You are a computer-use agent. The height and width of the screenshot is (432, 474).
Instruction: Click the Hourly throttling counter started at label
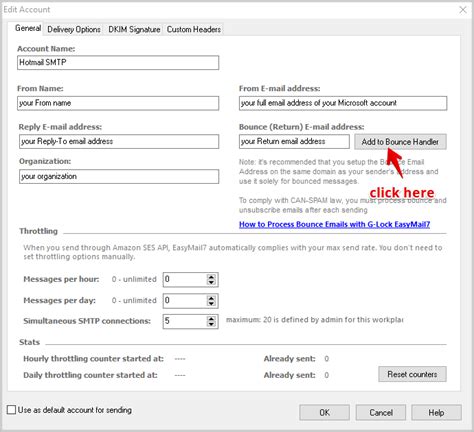pos(93,359)
